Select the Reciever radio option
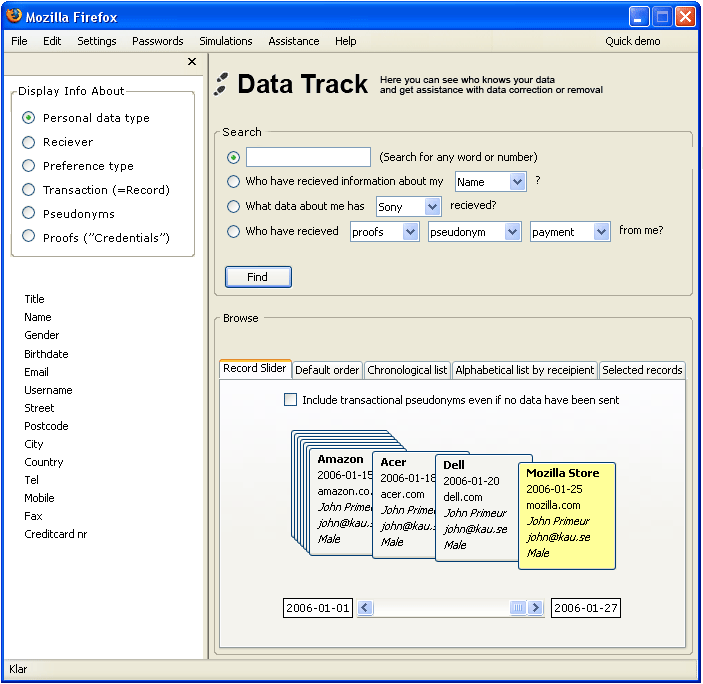This screenshot has height=684, width=703. [x=29, y=142]
